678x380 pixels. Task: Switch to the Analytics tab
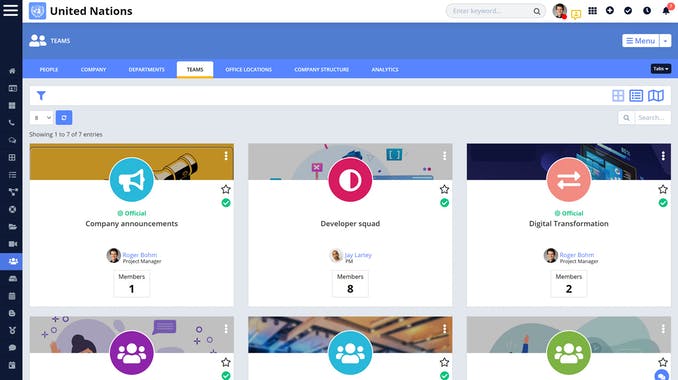(x=385, y=69)
